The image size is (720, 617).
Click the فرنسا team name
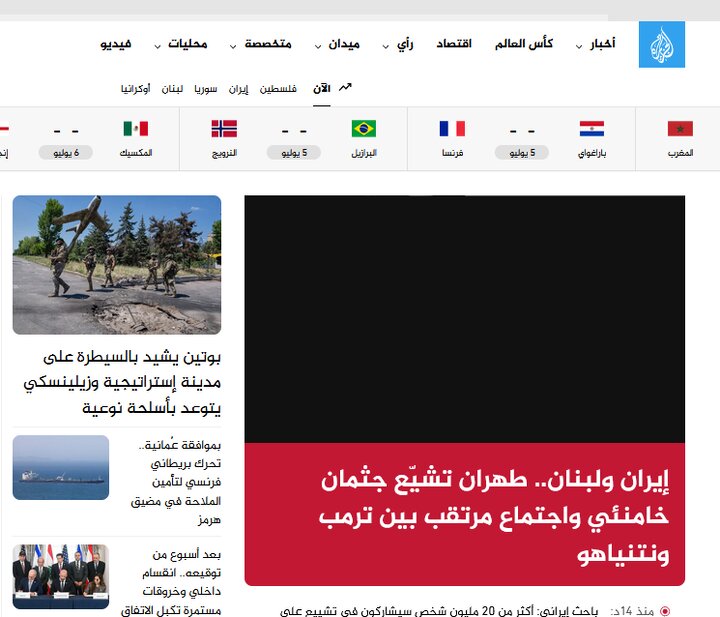click(x=452, y=153)
